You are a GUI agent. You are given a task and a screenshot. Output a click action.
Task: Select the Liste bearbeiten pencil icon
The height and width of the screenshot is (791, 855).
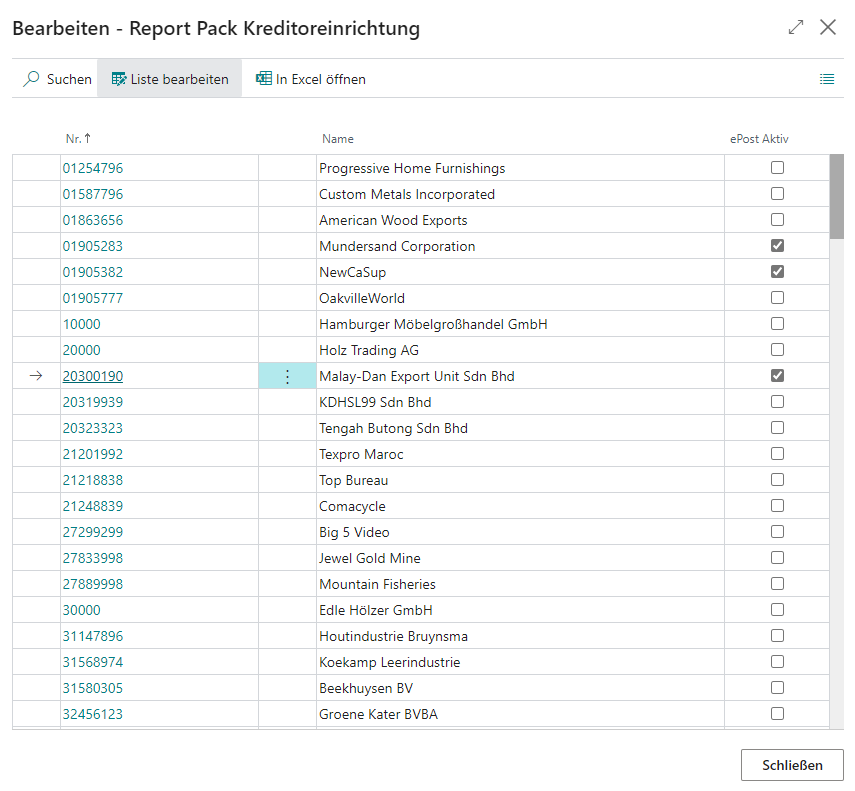[117, 78]
